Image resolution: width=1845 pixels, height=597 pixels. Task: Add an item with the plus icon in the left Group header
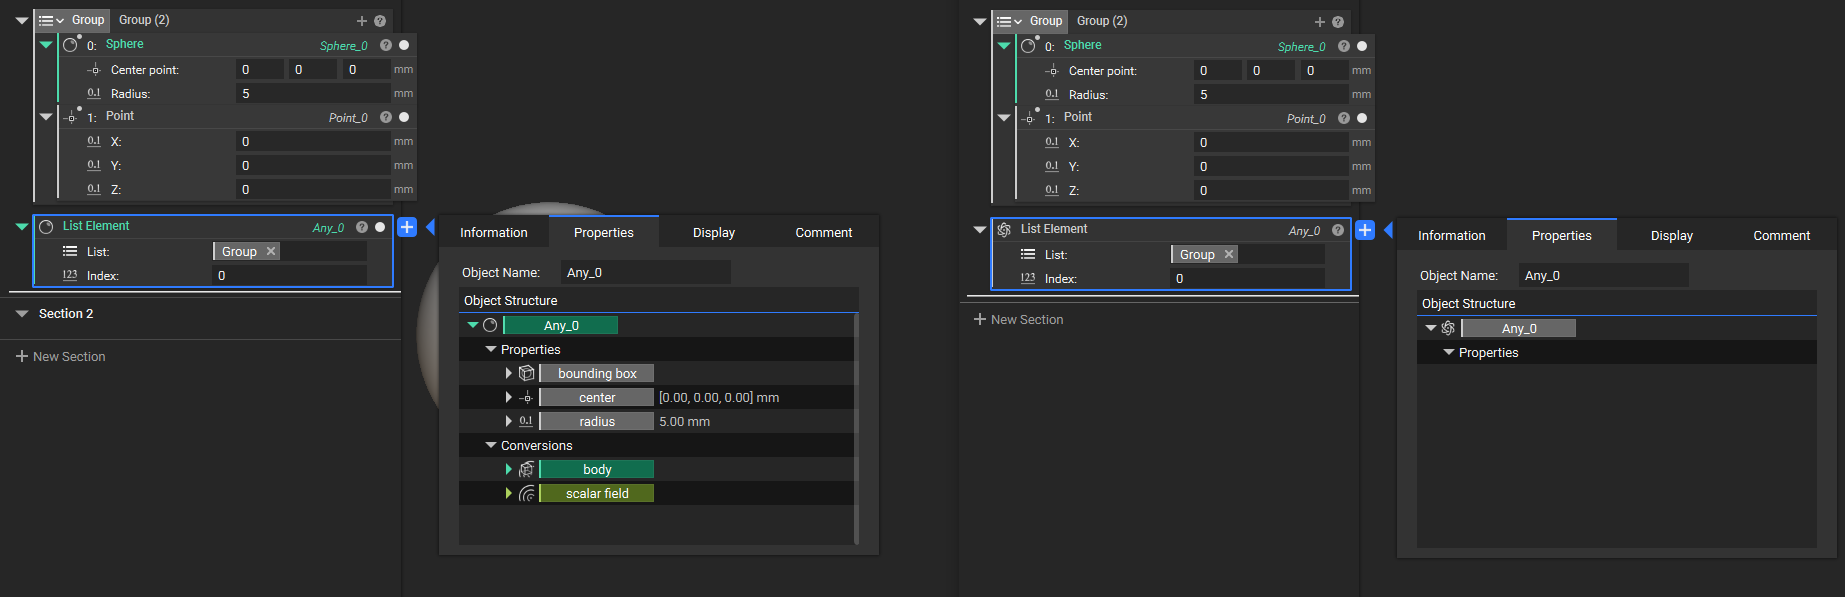click(x=362, y=21)
